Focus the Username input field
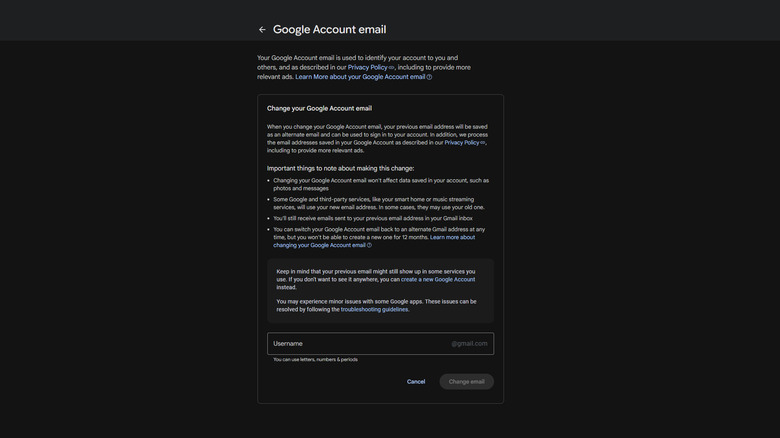Screen dimensions: 780x438 pyautogui.click(x=381, y=343)
